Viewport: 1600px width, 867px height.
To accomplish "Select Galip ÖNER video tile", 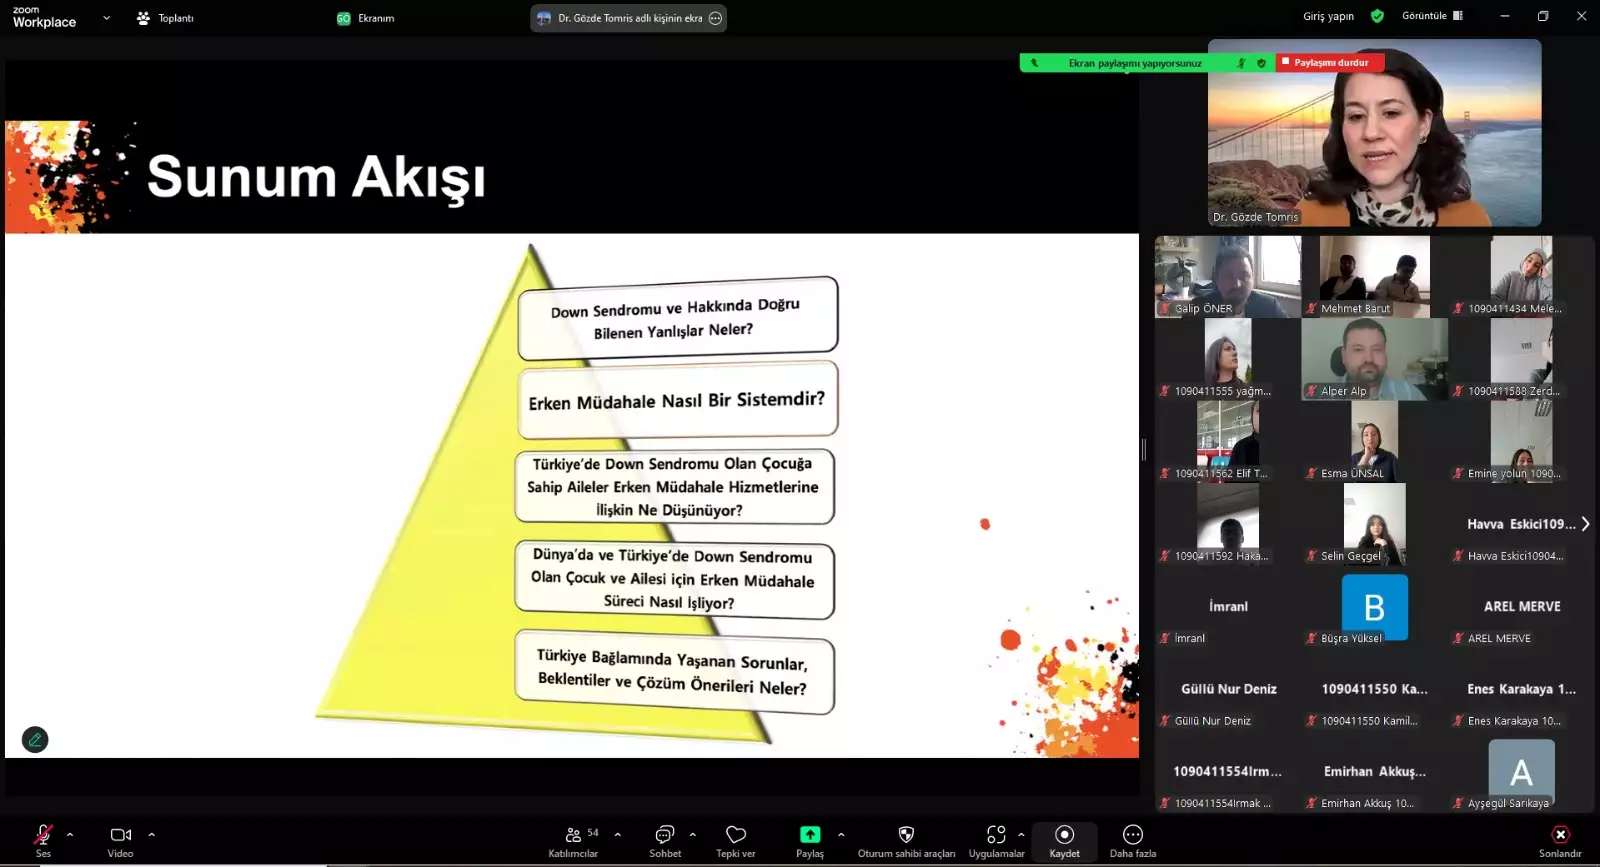I will [1228, 277].
